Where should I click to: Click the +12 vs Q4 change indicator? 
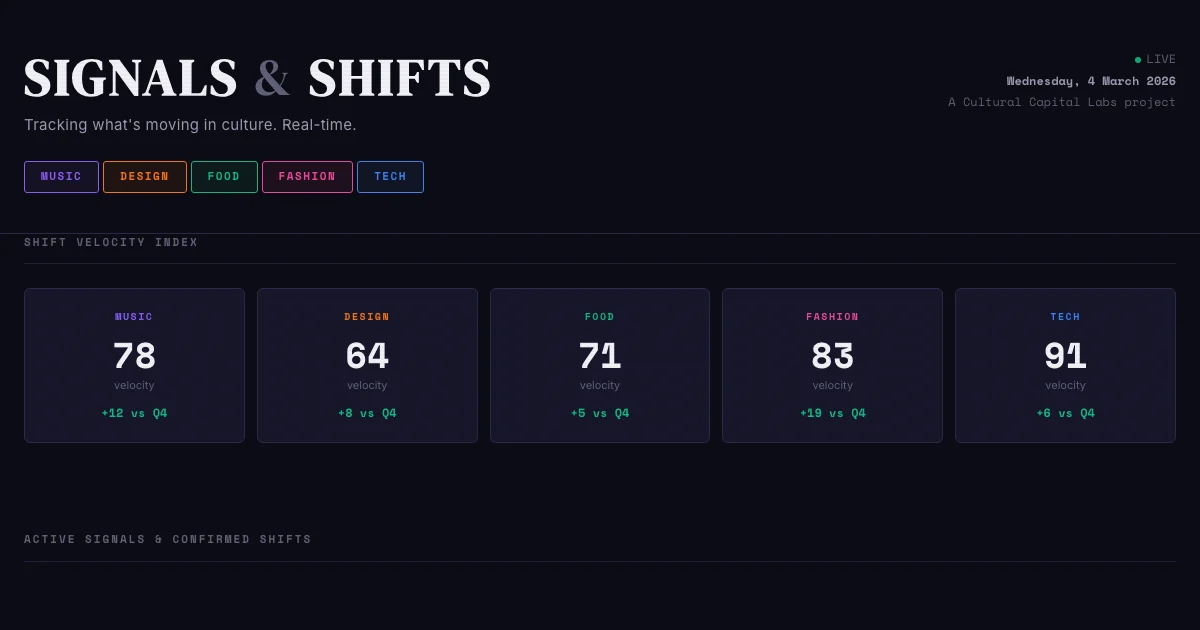tap(134, 413)
